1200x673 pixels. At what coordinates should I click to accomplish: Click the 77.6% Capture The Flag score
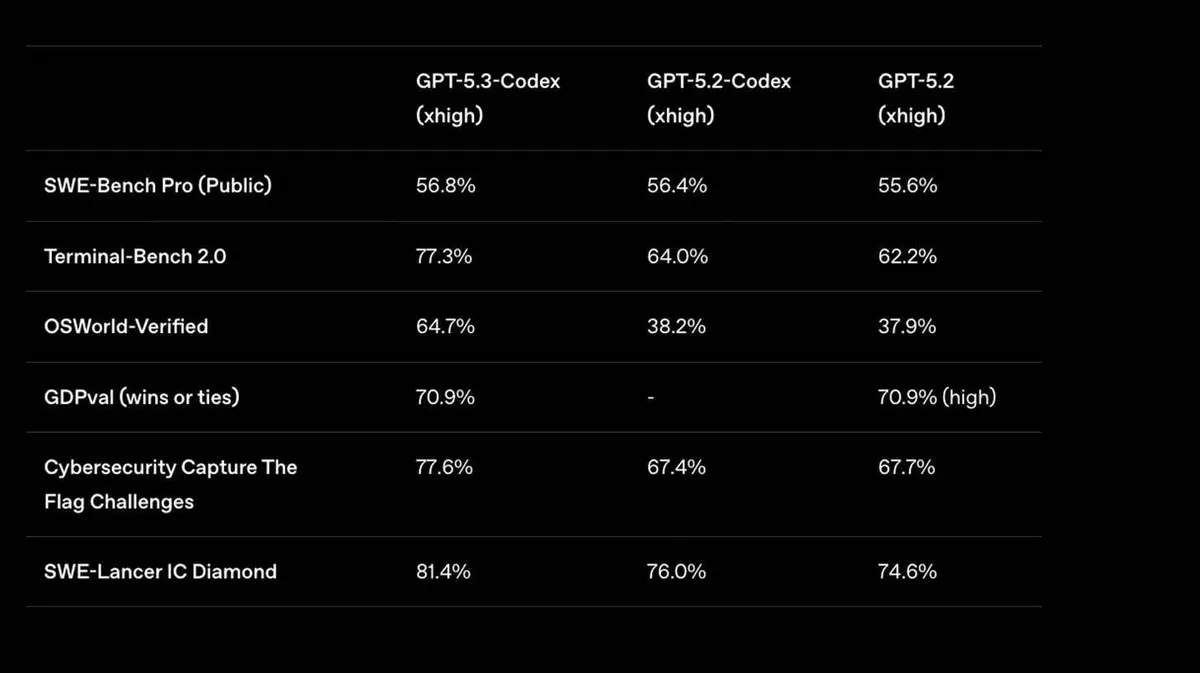coord(444,467)
